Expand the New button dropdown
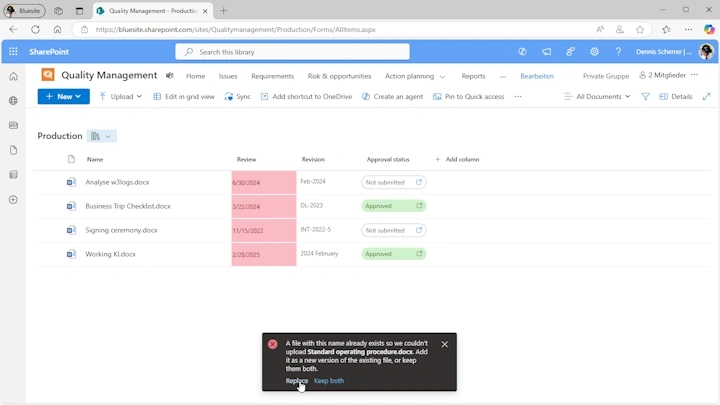Viewport: 720px width, 405px height. point(64,96)
